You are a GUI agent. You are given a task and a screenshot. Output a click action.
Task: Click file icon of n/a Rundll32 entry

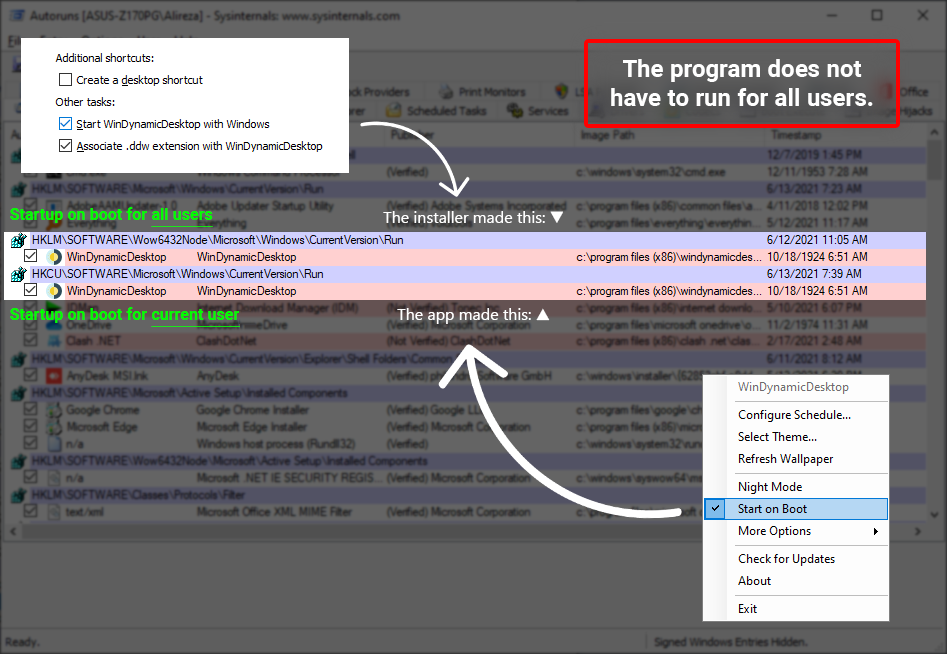click(x=54, y=444)
